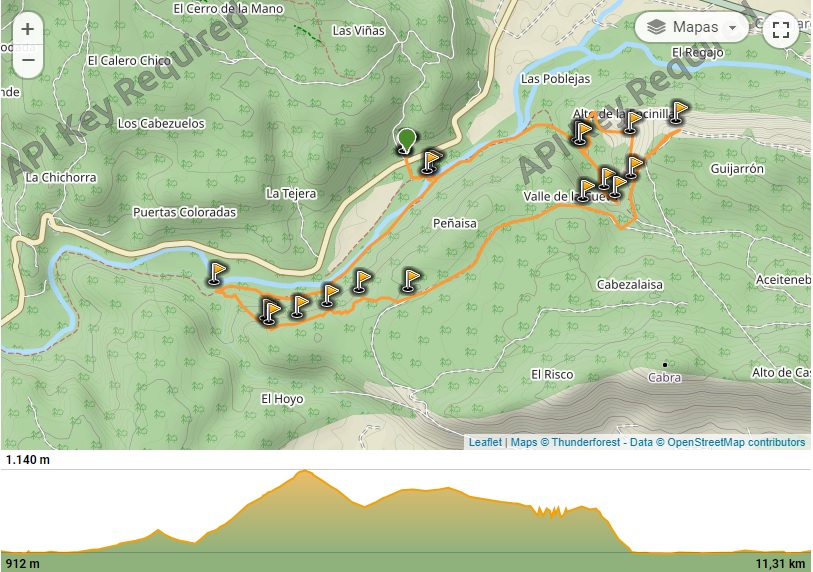Screen dimensions: 813x572
Task: Expand the Mapas dropdown arrow
Action: (733, 27)
